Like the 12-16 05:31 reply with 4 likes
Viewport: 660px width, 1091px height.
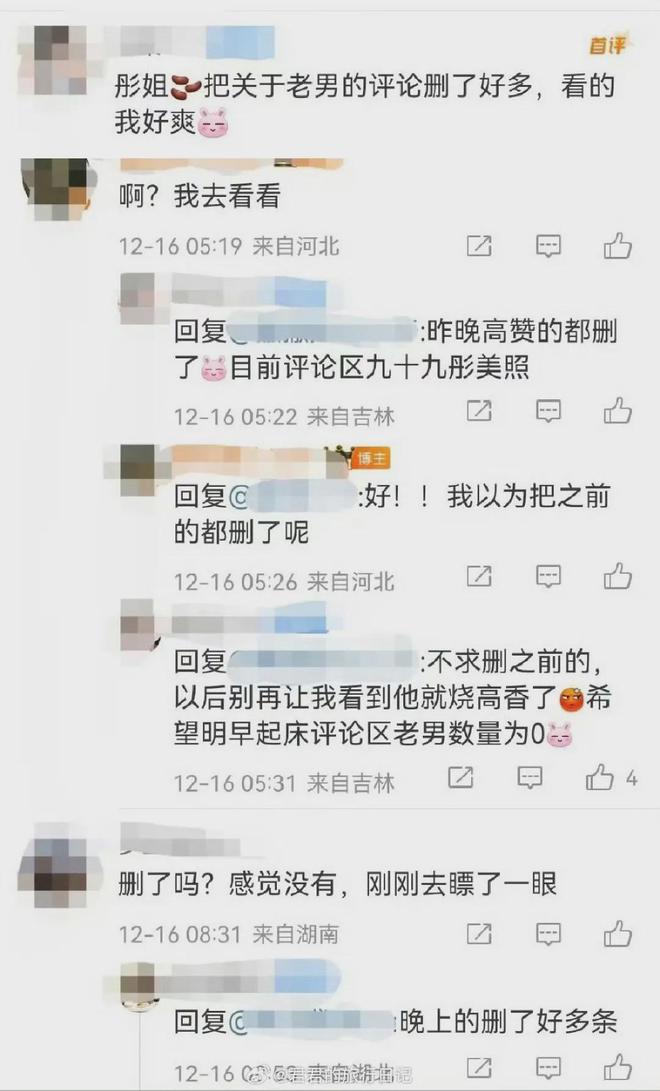(599, 777)
